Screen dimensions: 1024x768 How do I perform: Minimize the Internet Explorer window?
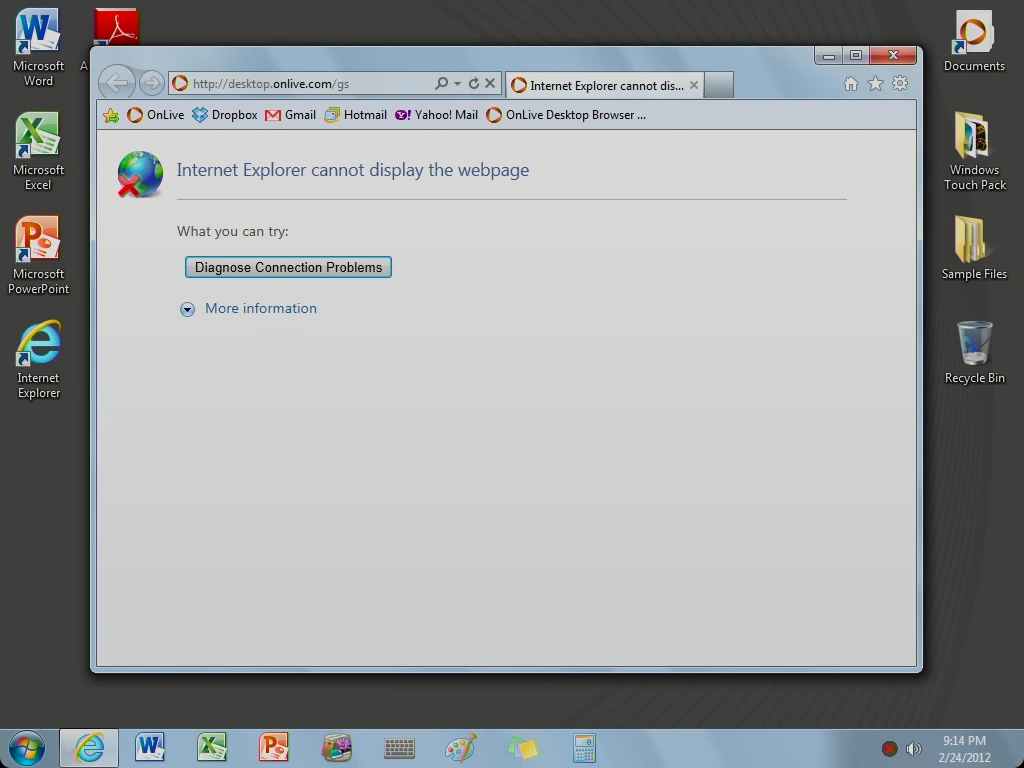[x=828, y=56]
